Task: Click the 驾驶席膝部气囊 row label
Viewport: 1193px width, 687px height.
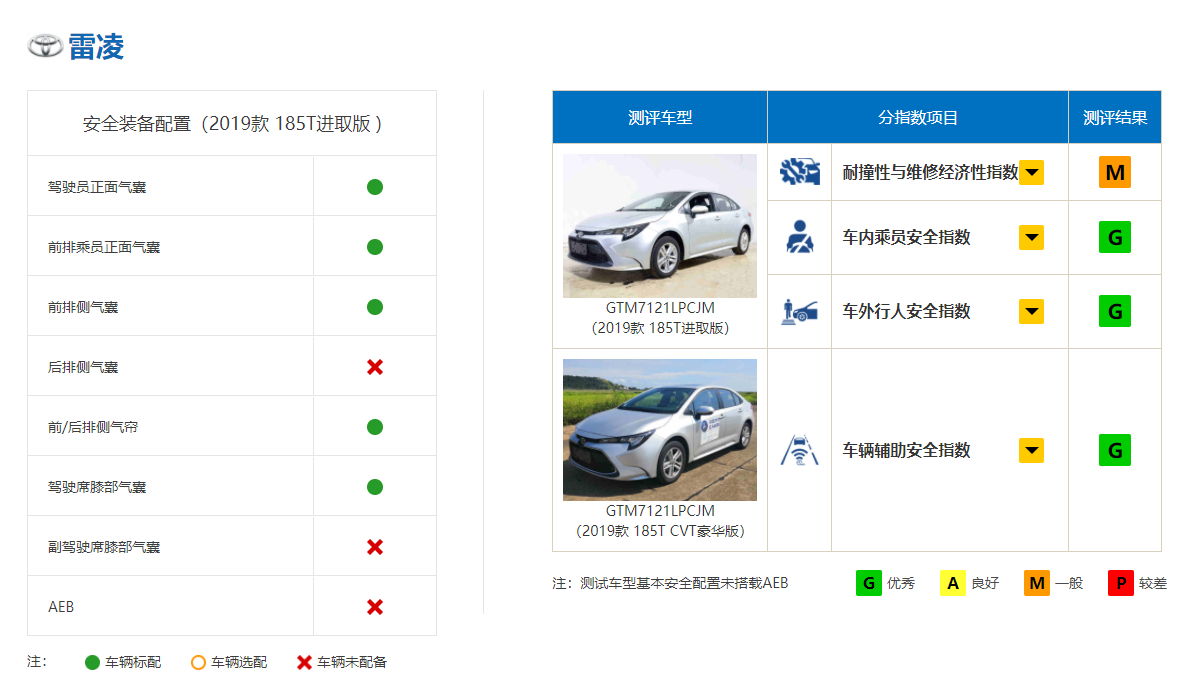Action: tap(97, 487)
